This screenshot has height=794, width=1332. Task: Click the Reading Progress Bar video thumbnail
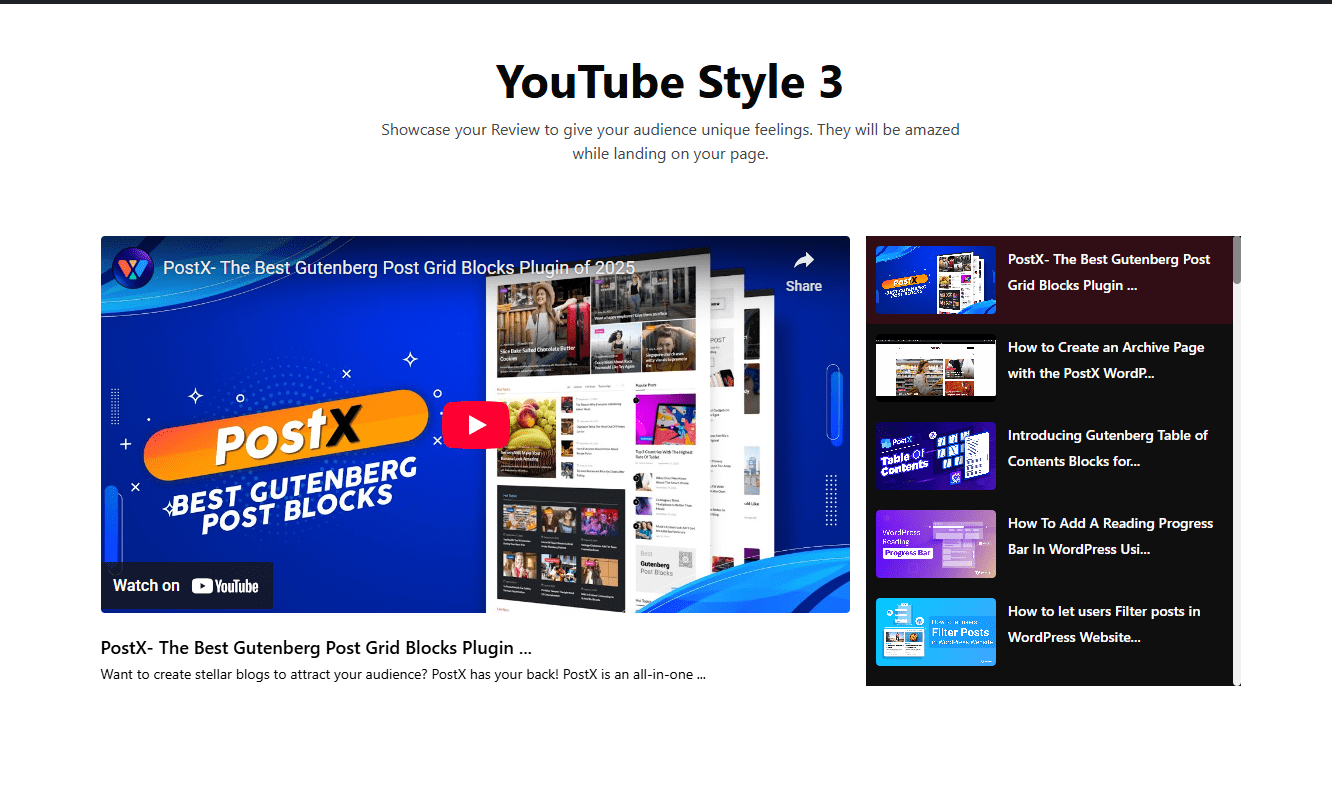[935, 544]
